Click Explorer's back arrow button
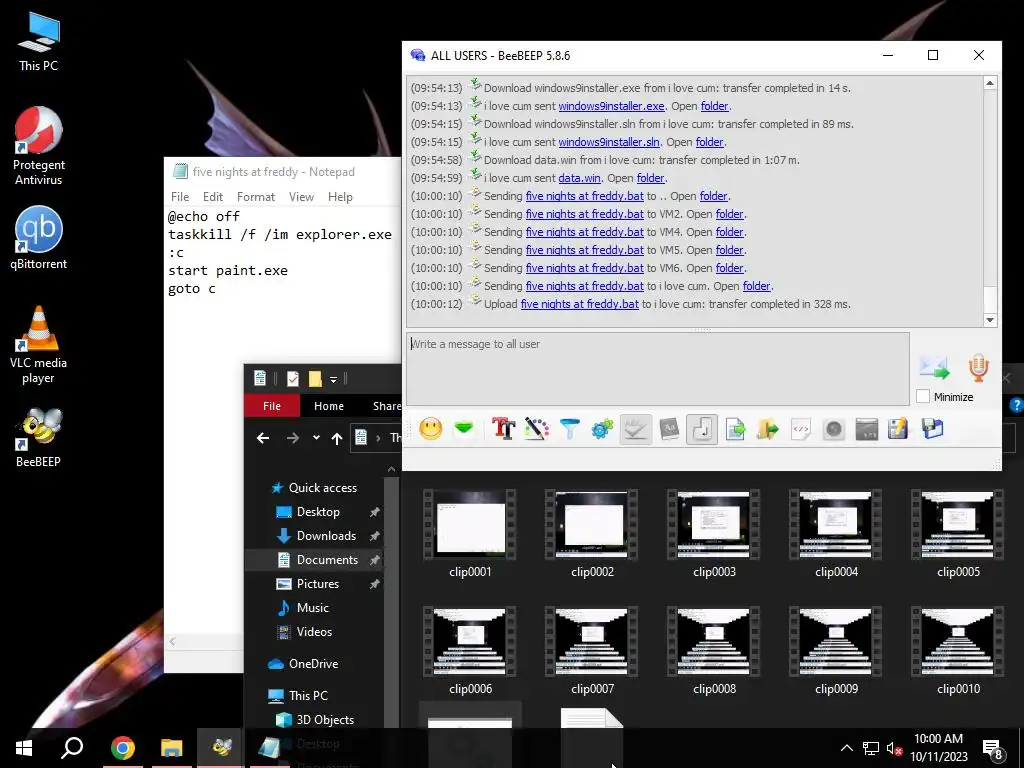 coord(263,438)
